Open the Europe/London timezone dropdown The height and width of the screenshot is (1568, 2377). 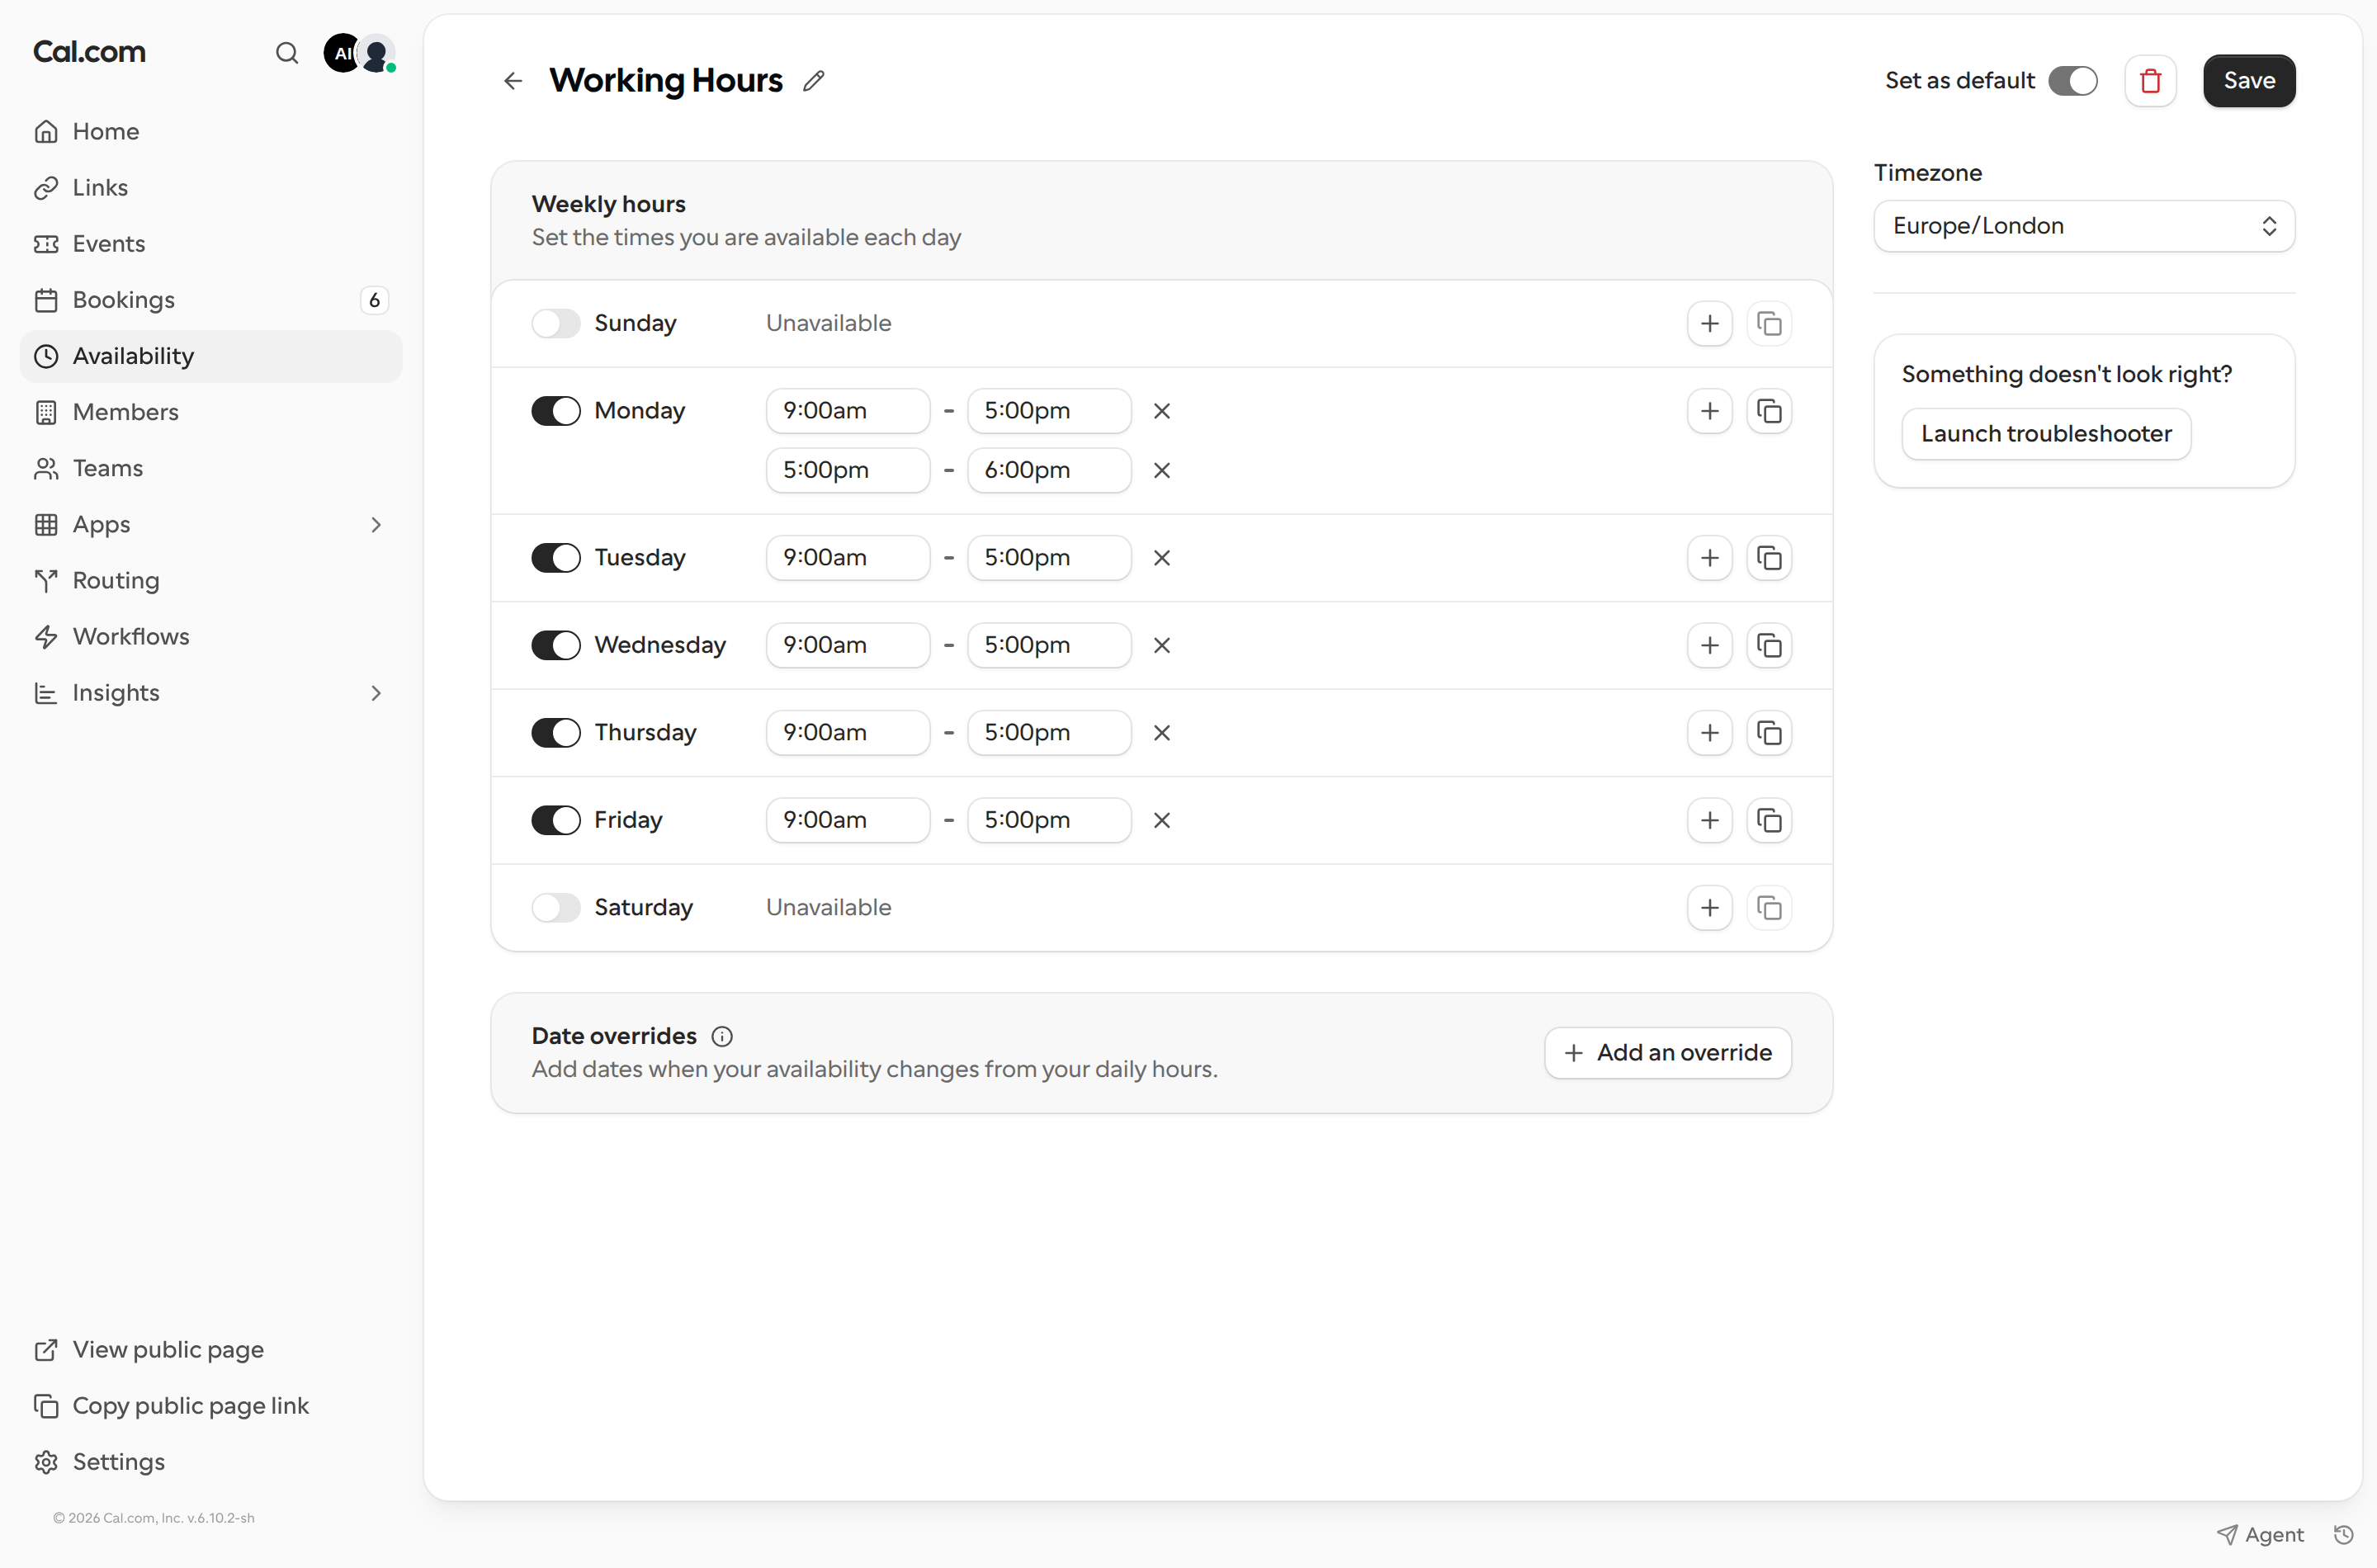click(x=2083, y=226)
